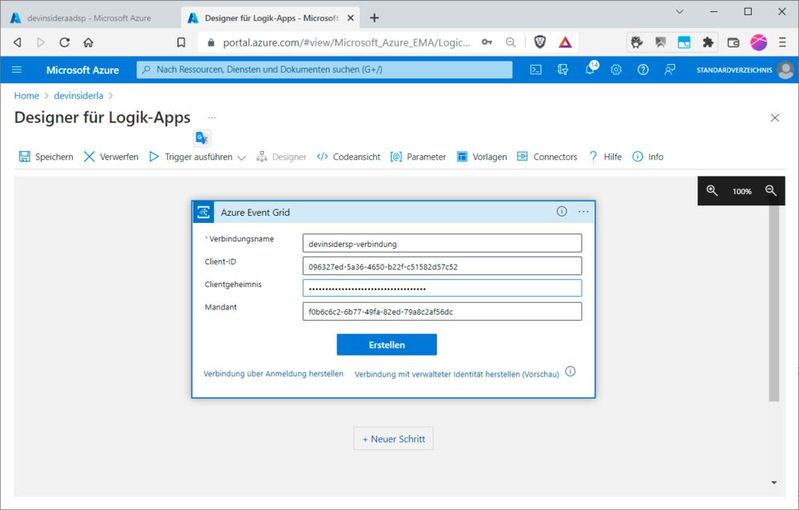The height and width of the screenshot is (510, 799).
Task: Click the password key icon in address bar
Action: (x=487, y=42)
